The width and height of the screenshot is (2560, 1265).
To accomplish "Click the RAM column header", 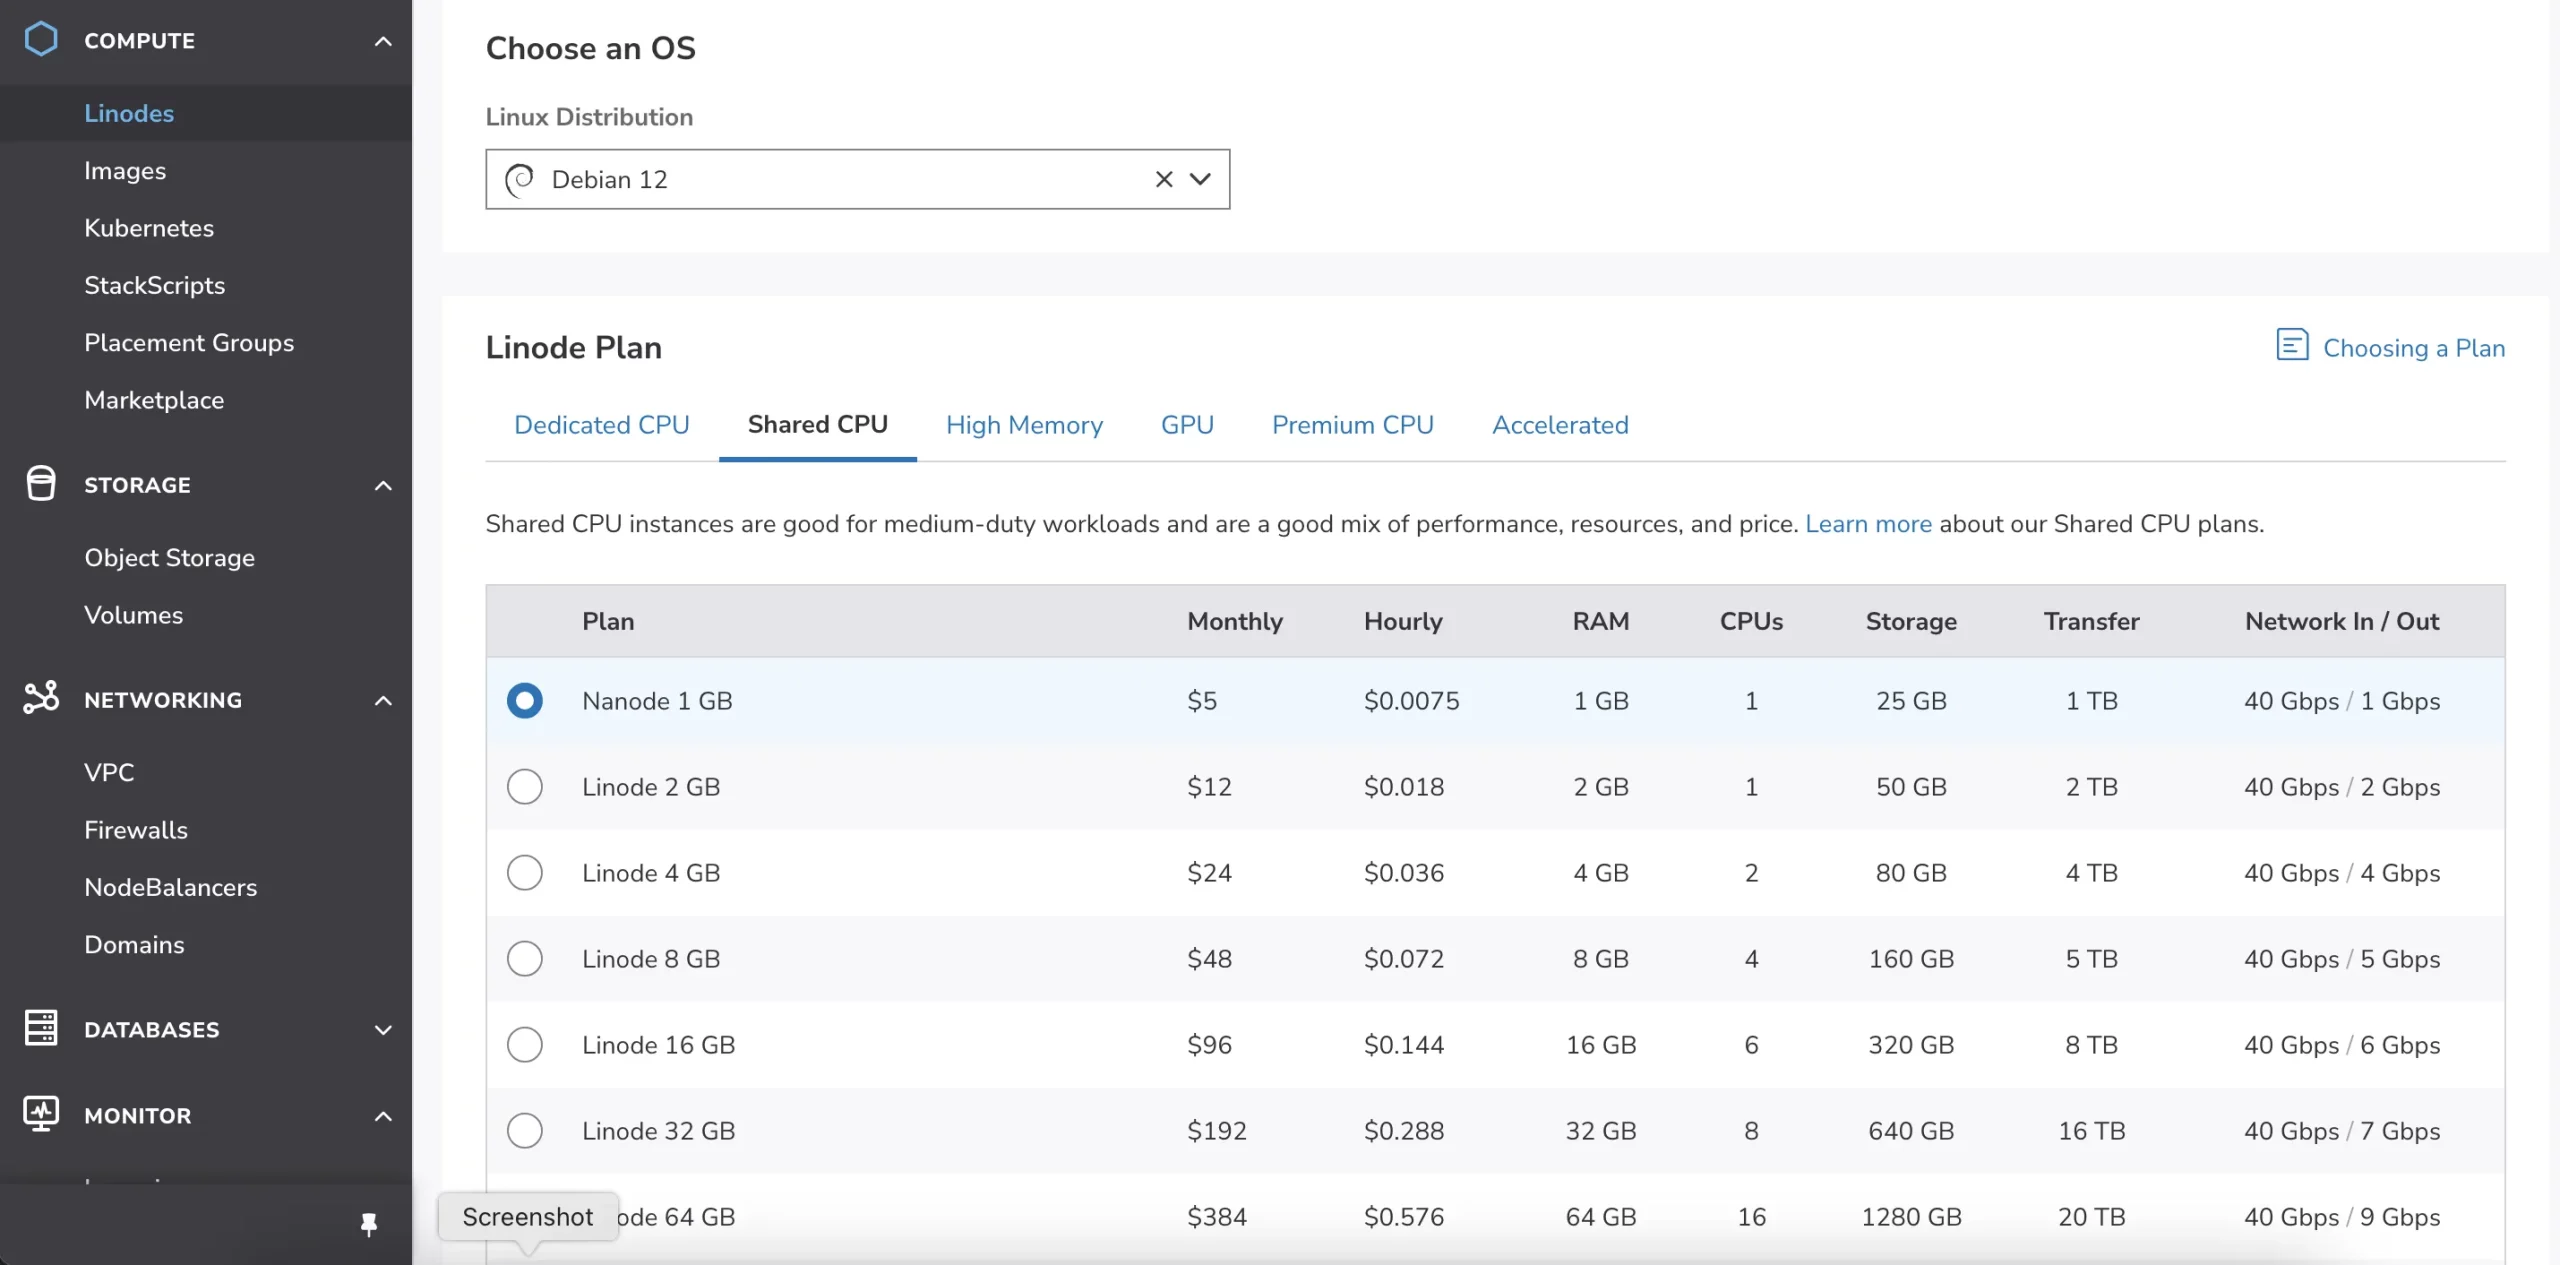I will point(1600,621).
